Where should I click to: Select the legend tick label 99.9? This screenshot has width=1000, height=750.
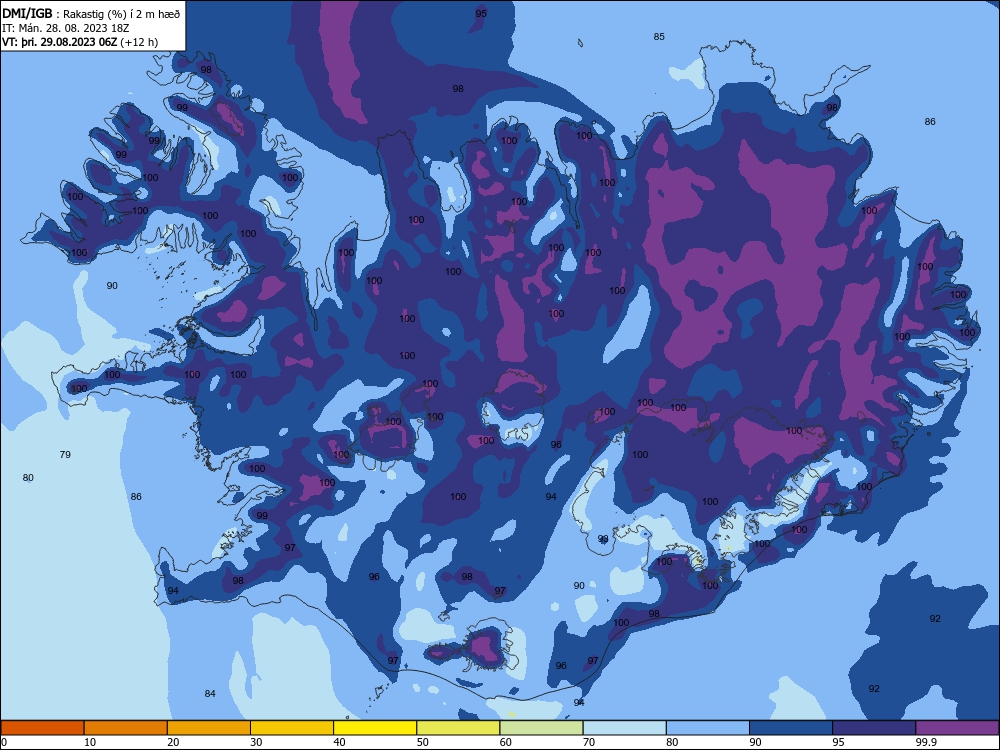(x=926, y=742)
